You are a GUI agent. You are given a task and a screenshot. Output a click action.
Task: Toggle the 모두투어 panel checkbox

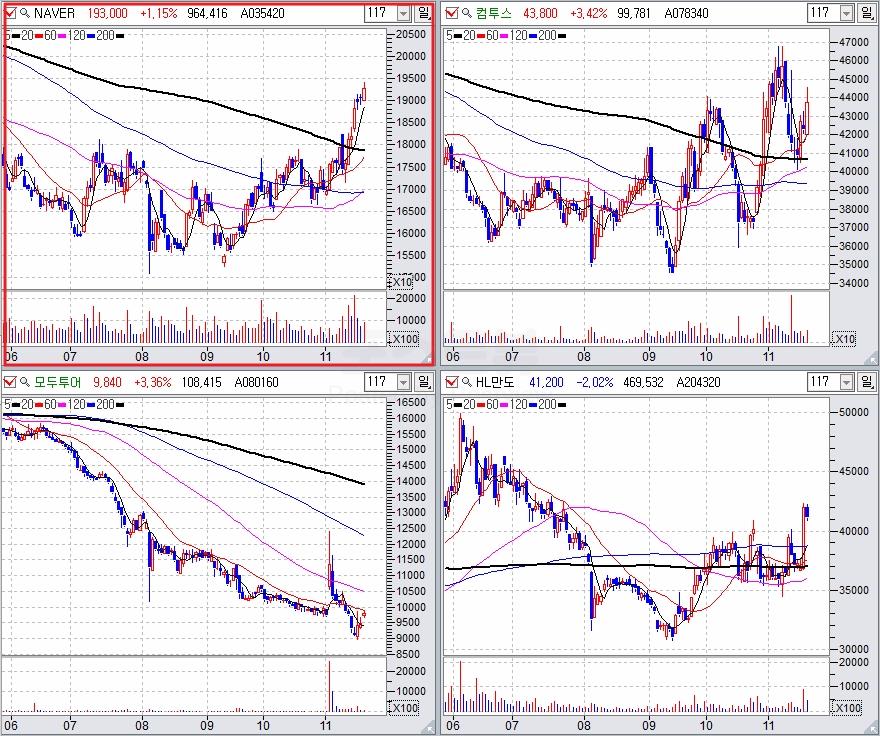(10, 382)
